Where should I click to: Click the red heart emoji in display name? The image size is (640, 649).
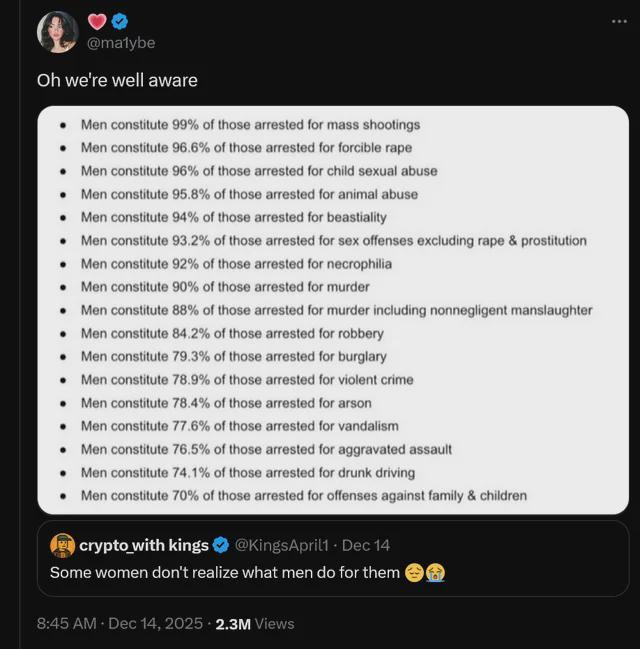coord(97,21)
